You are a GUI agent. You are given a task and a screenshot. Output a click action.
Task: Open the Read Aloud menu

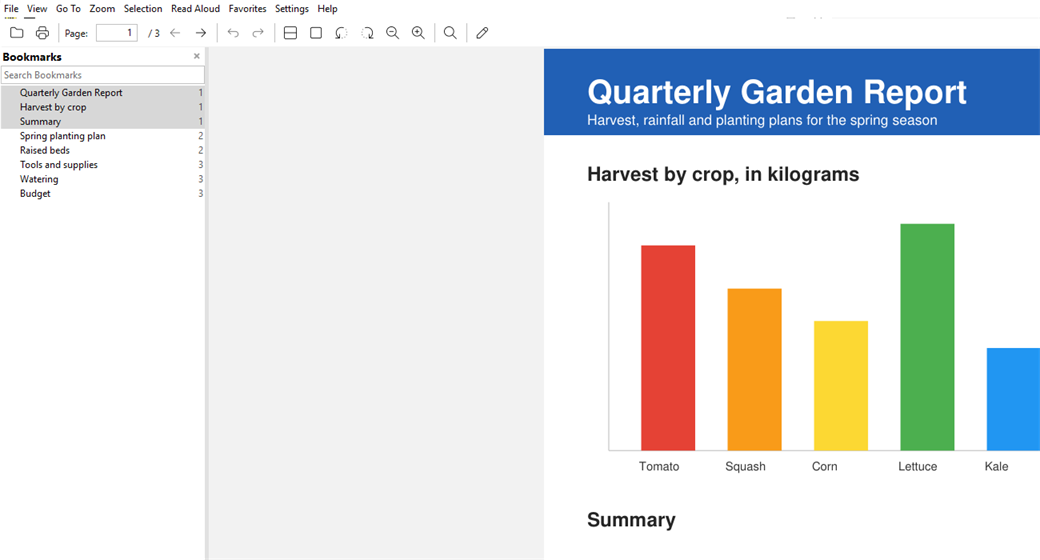click(x=195, y=9)
